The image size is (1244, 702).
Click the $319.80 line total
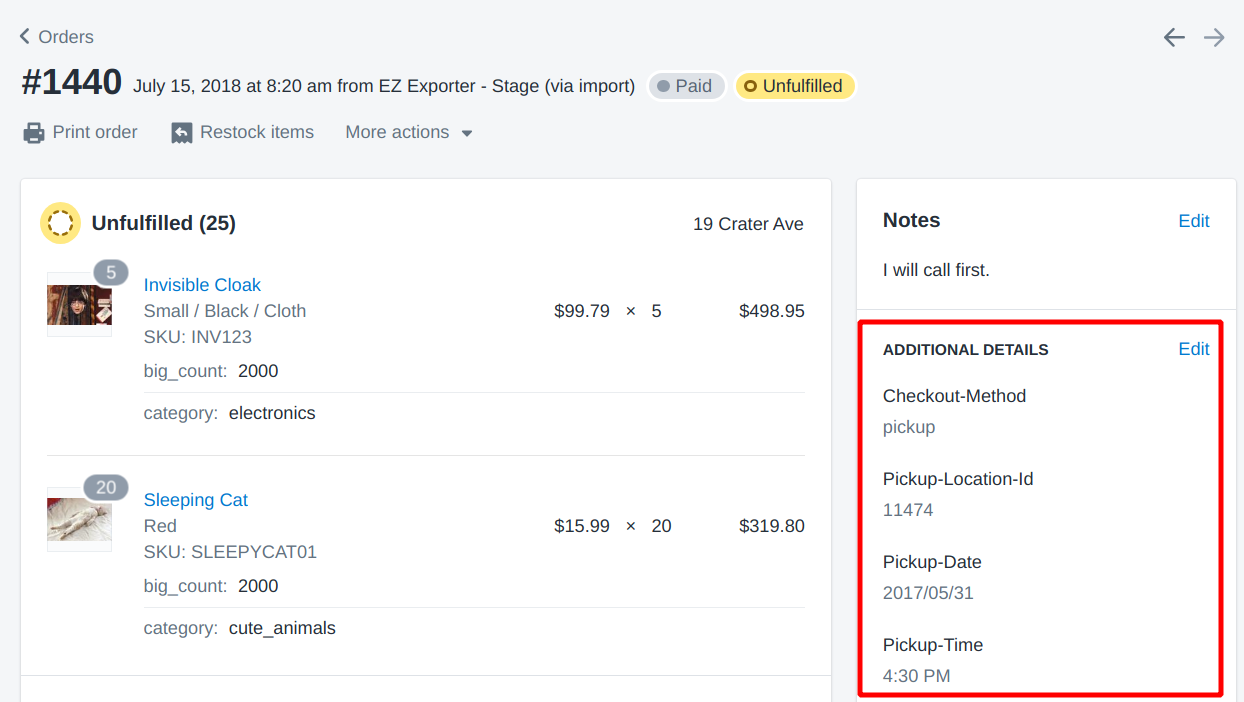point(772,526)
